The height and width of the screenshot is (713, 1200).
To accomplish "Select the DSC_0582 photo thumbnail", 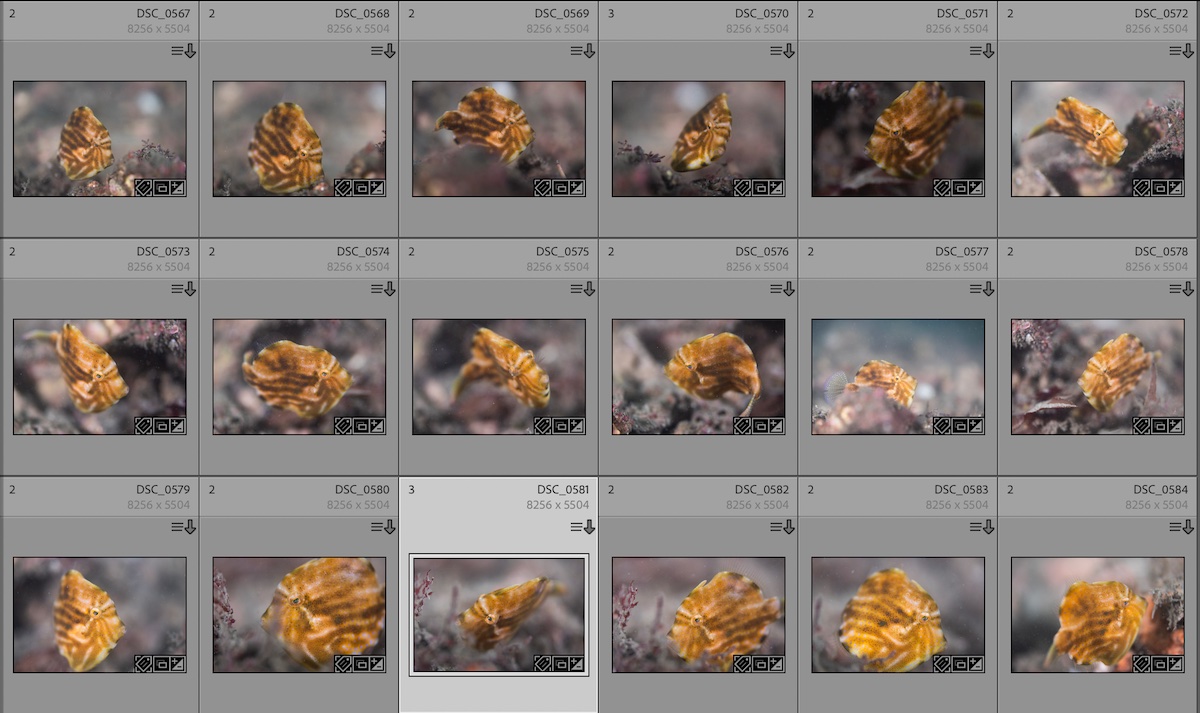I will point(698,612).
